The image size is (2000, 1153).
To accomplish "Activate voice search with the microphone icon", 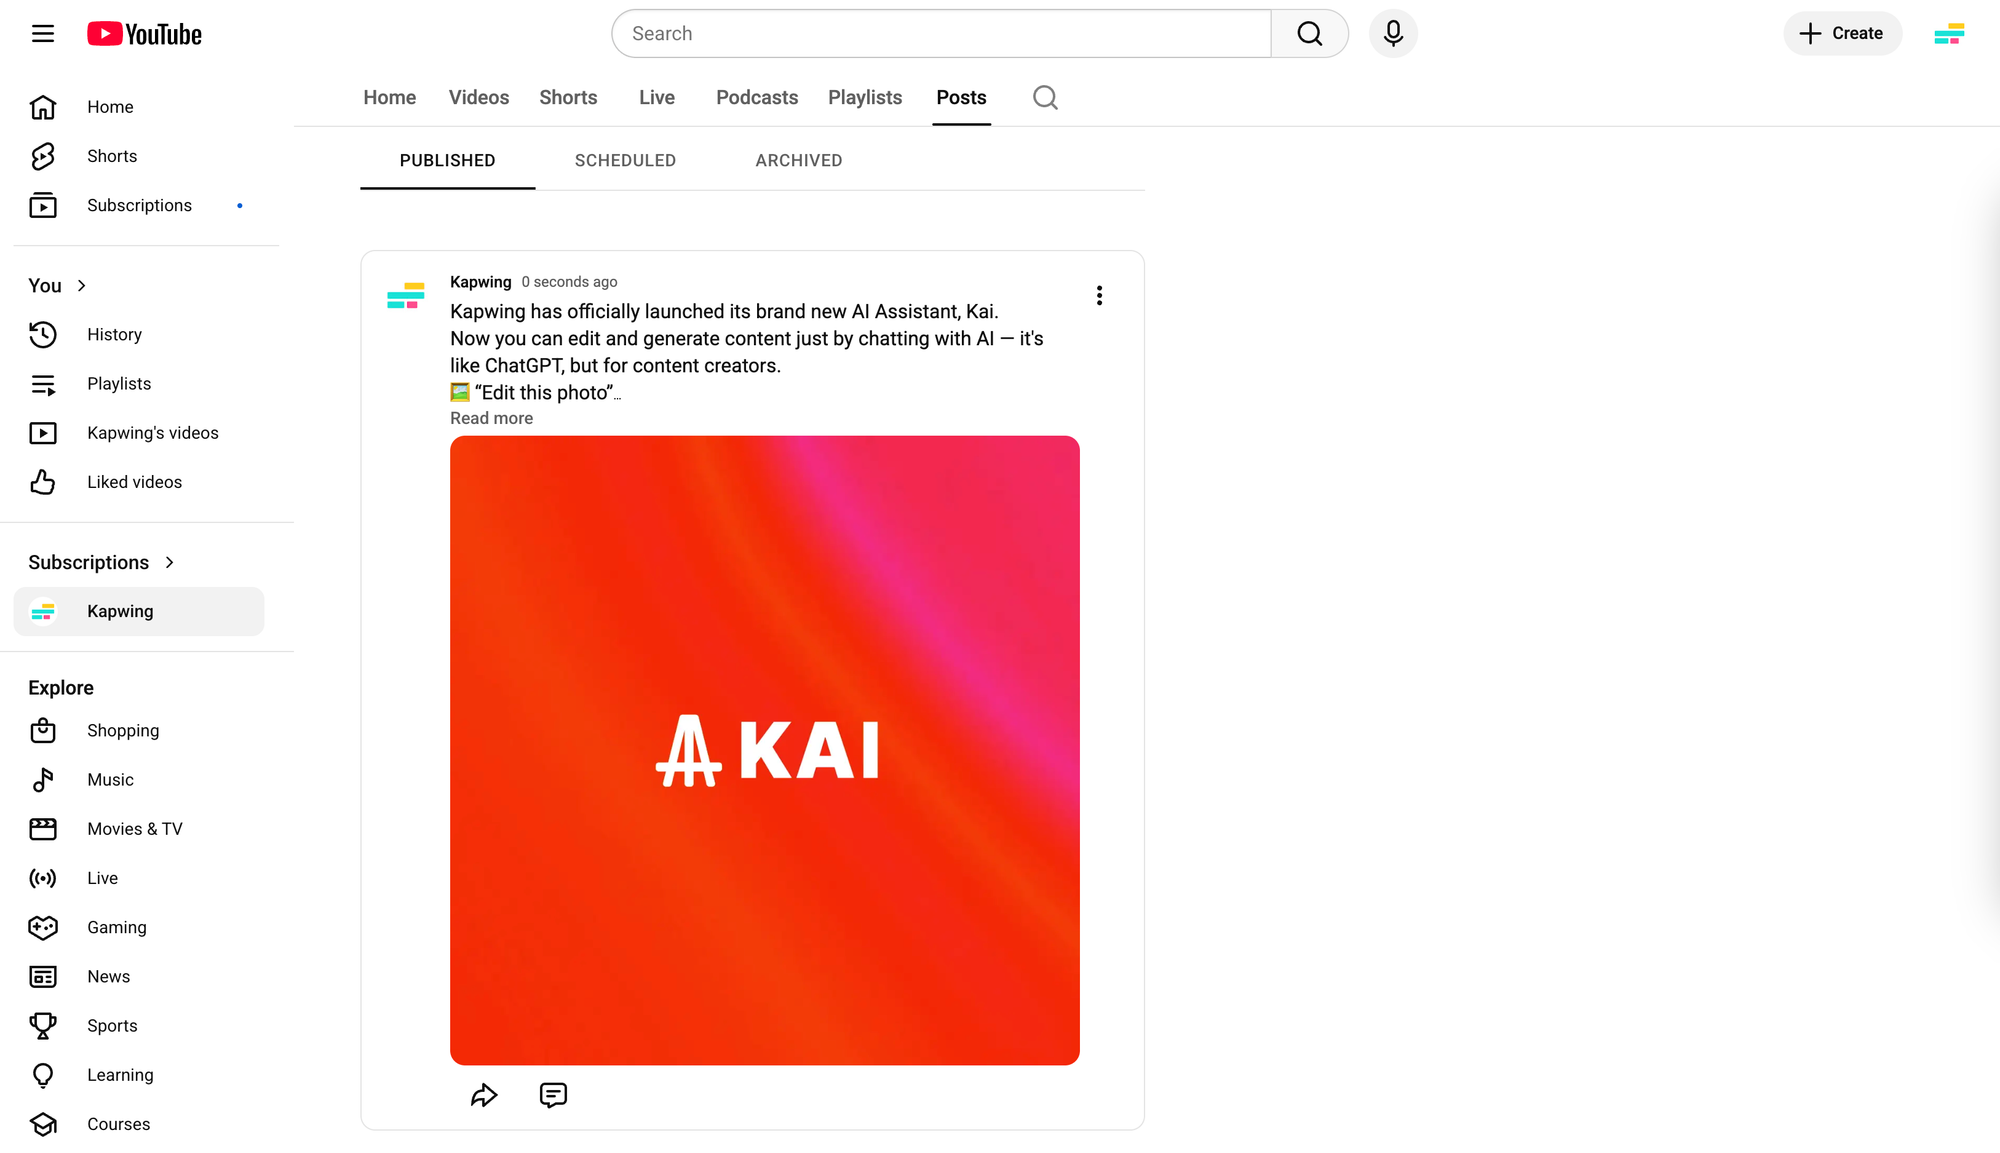I will (1392, 33).
